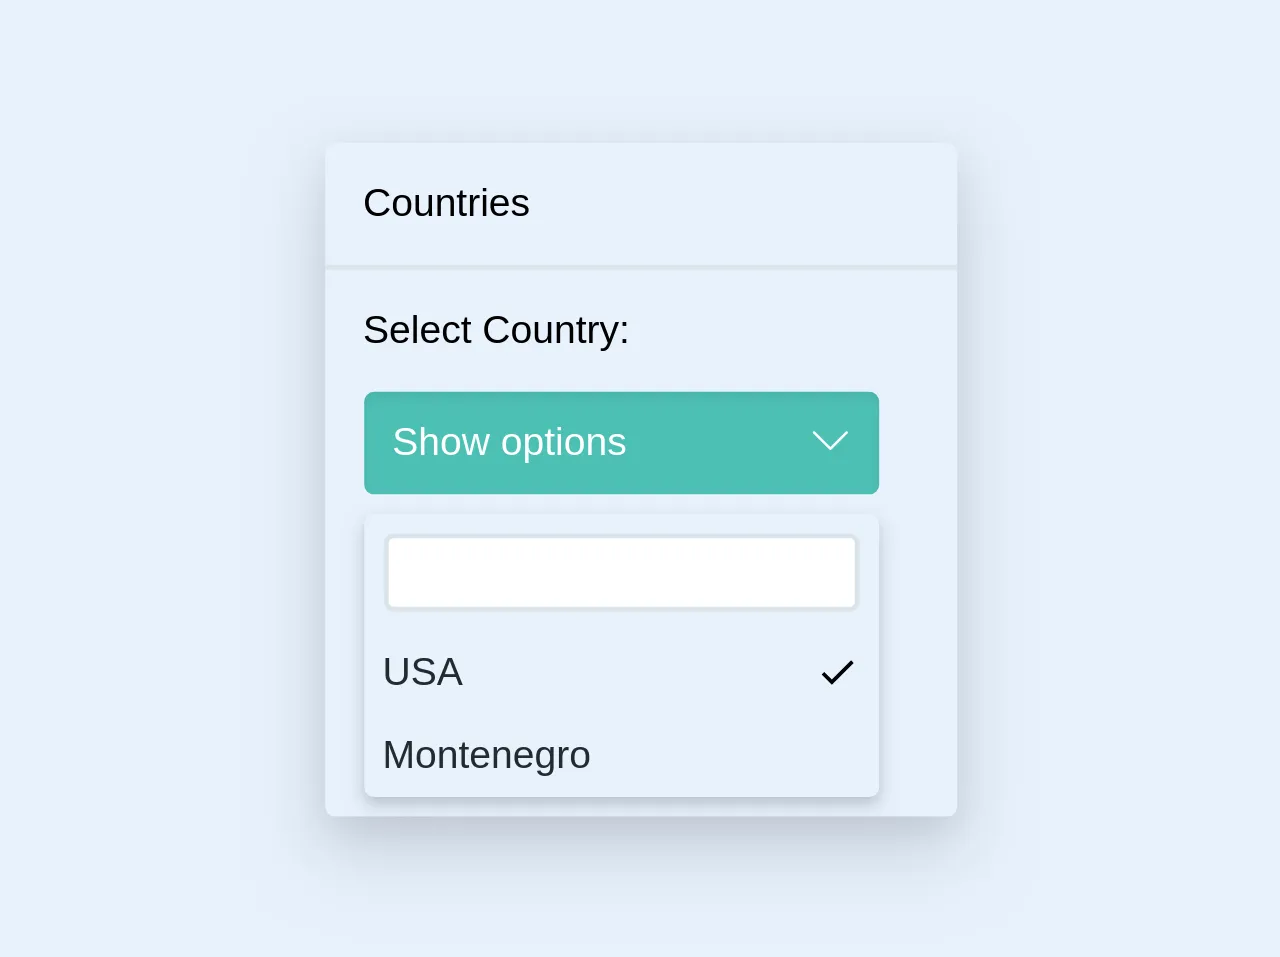Click the chevron arrow in the dropdown button
Viewport: 1280px width, 957px height.
click(830, 441)
